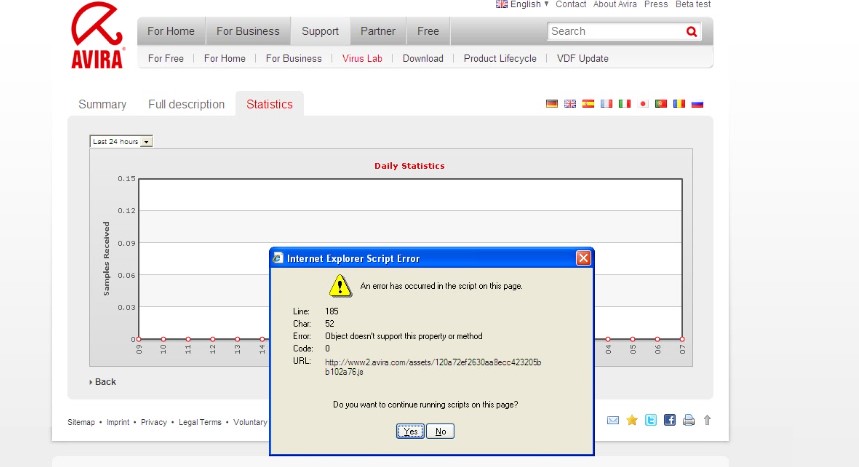Choose the Spanish flag language

pyautogui.click(x=588, y=104)
